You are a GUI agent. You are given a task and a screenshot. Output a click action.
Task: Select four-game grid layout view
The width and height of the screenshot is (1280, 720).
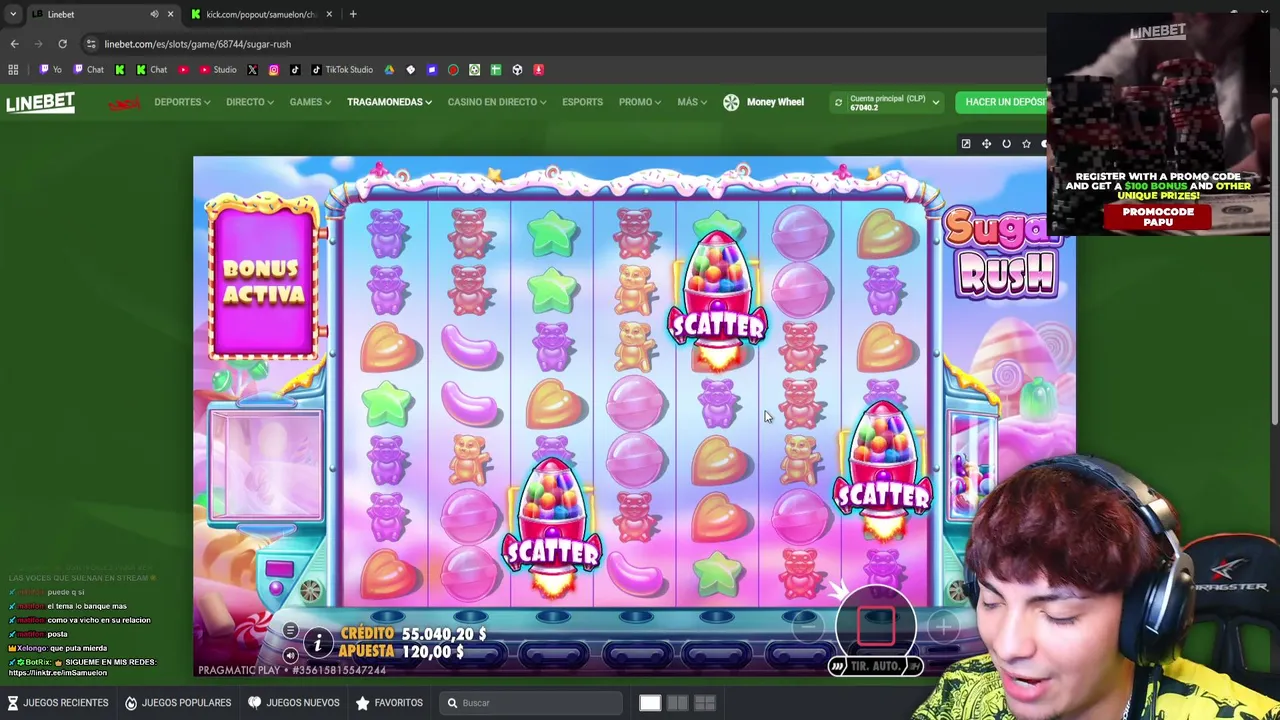704,703
